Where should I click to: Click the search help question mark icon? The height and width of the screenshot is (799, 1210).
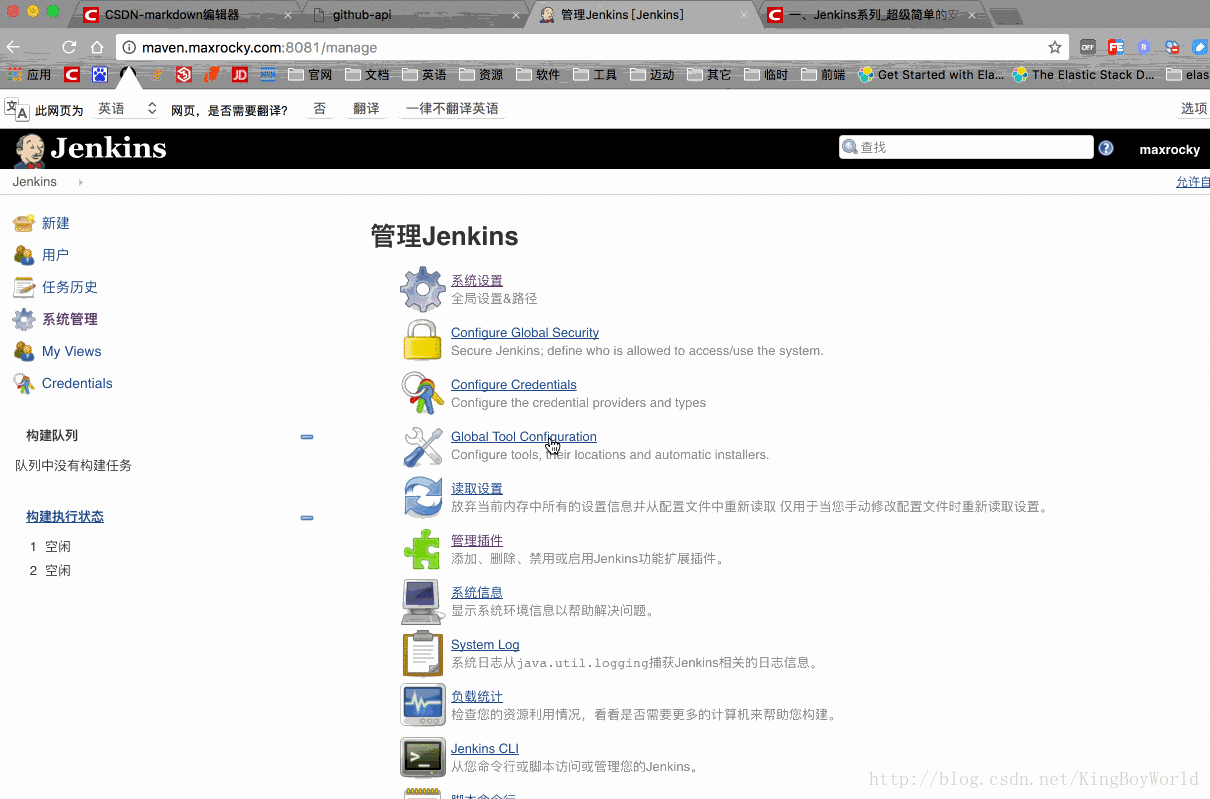[1106, 148]
